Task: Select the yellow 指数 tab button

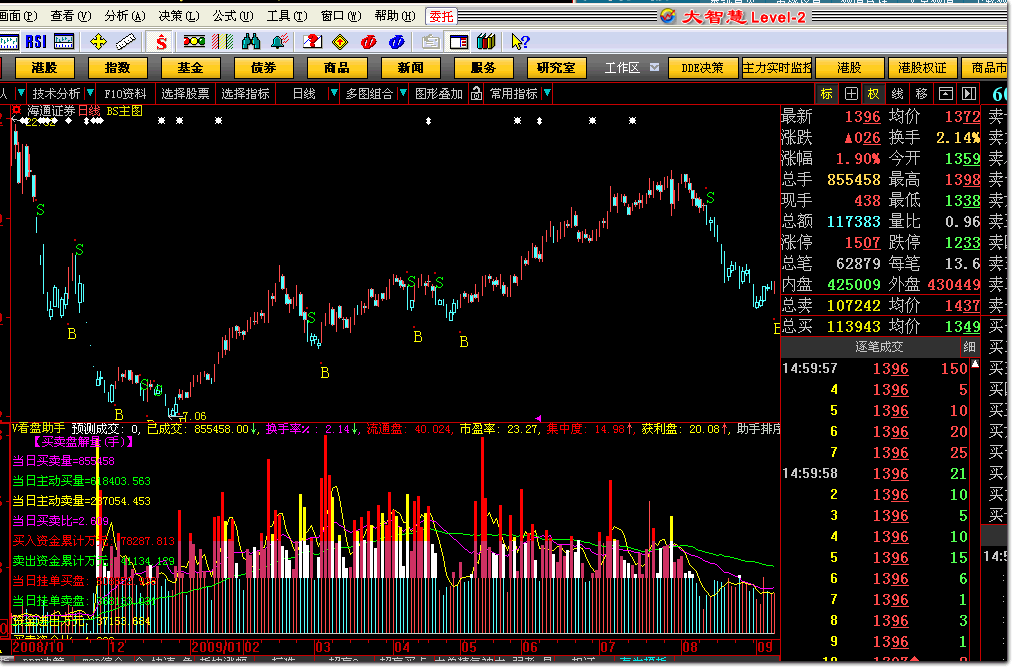Action: (x=117, y=68)
